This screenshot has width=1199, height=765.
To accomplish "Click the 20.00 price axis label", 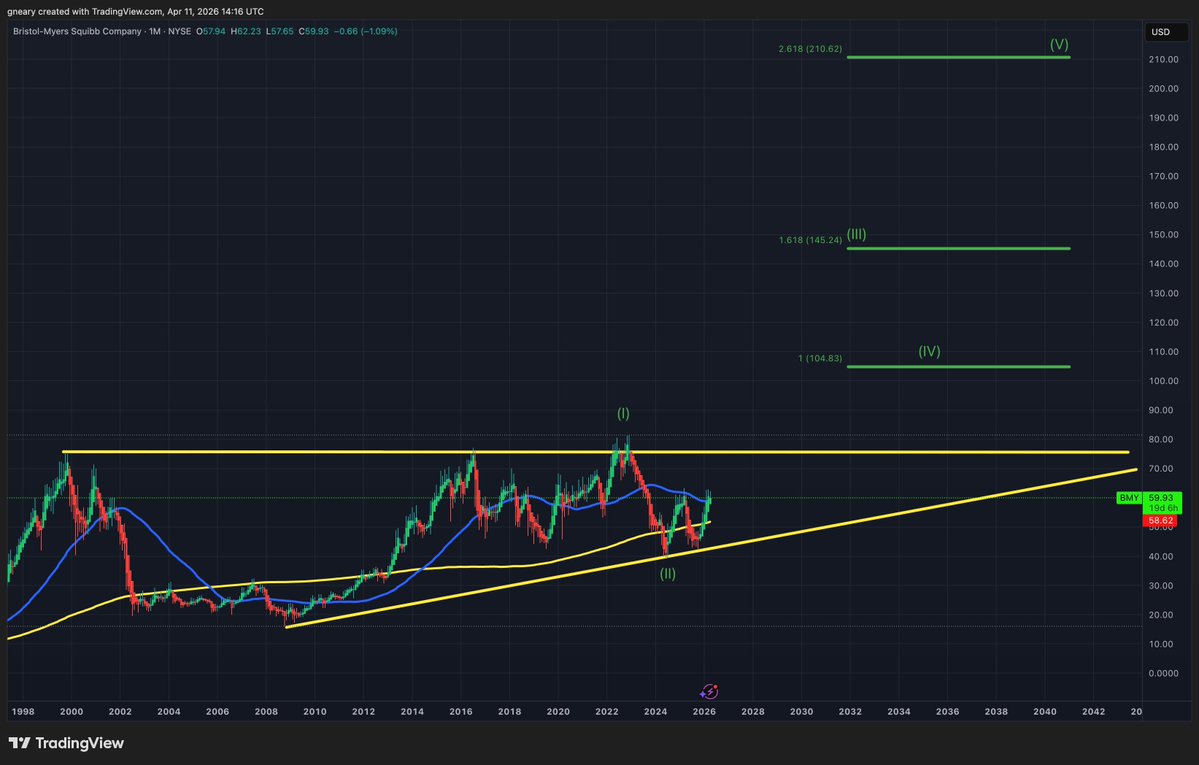I will (1163, 615).
